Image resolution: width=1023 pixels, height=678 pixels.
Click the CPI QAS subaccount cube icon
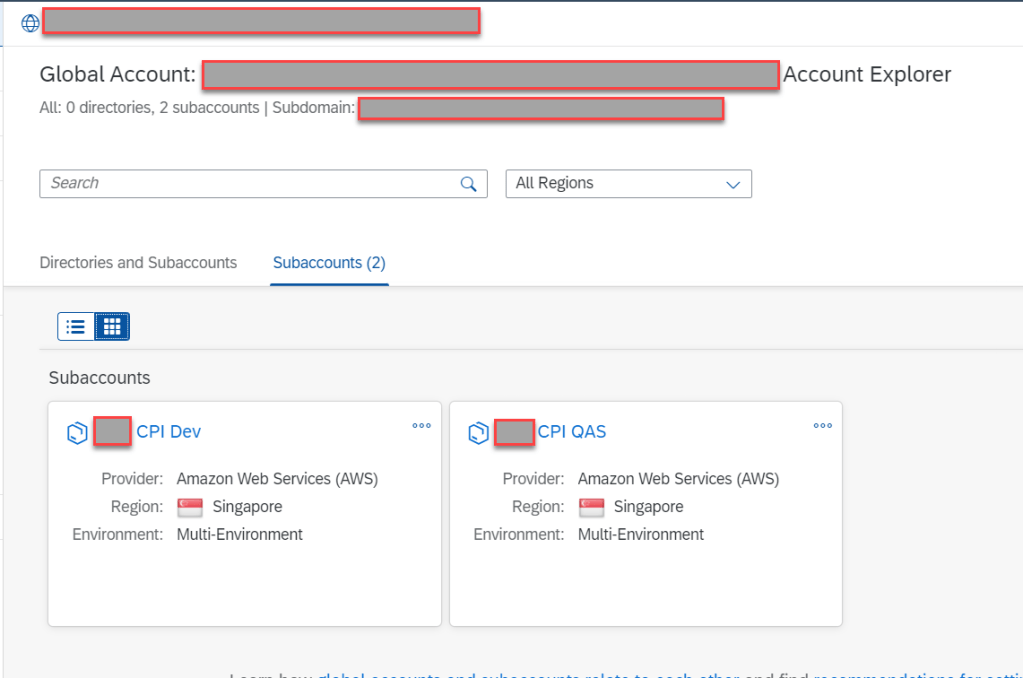click(478, 433)
